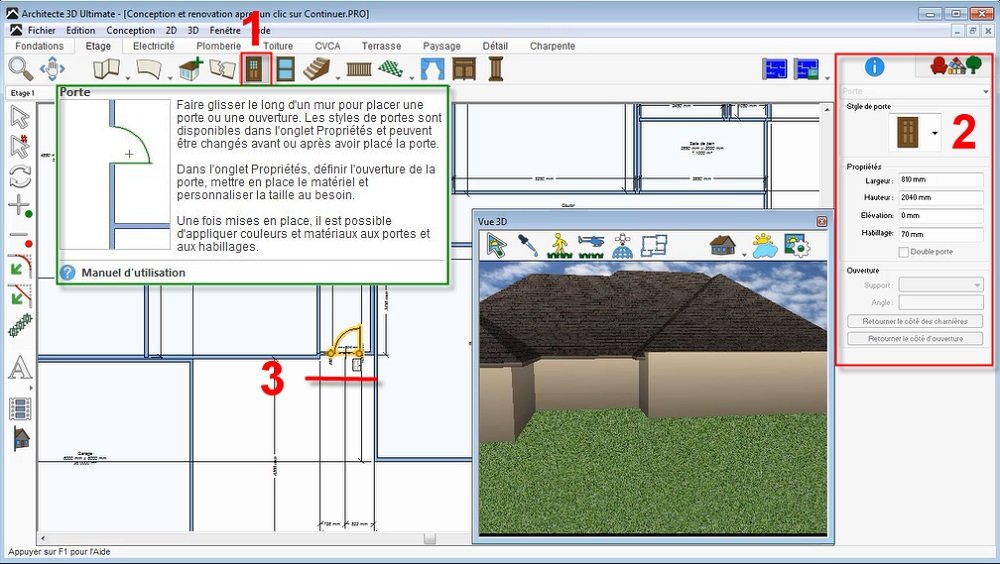
Task: Select the Window tool icon
Action: [x=286, y=69]
